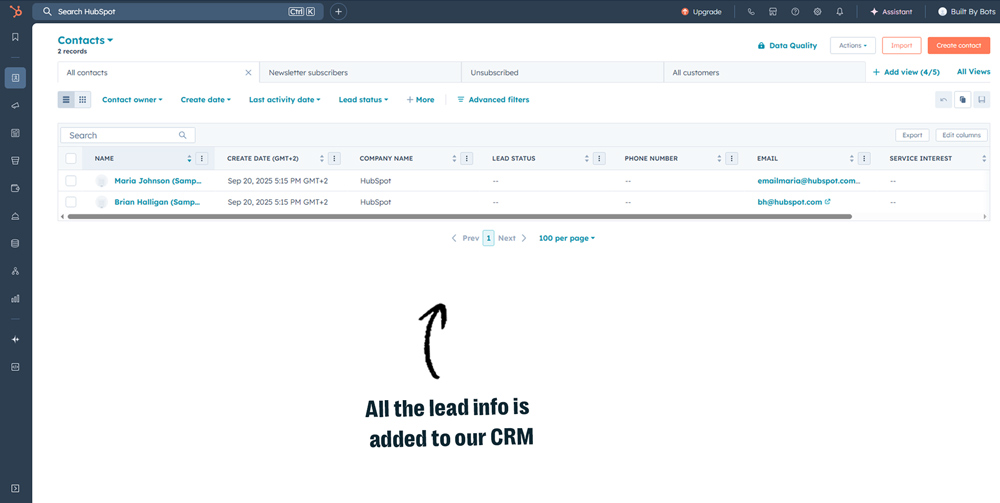Open the CRM contacts sidebar icon
Viewport: 1000px width, 503px height.
pyautogui.click(x=15, y=78)
